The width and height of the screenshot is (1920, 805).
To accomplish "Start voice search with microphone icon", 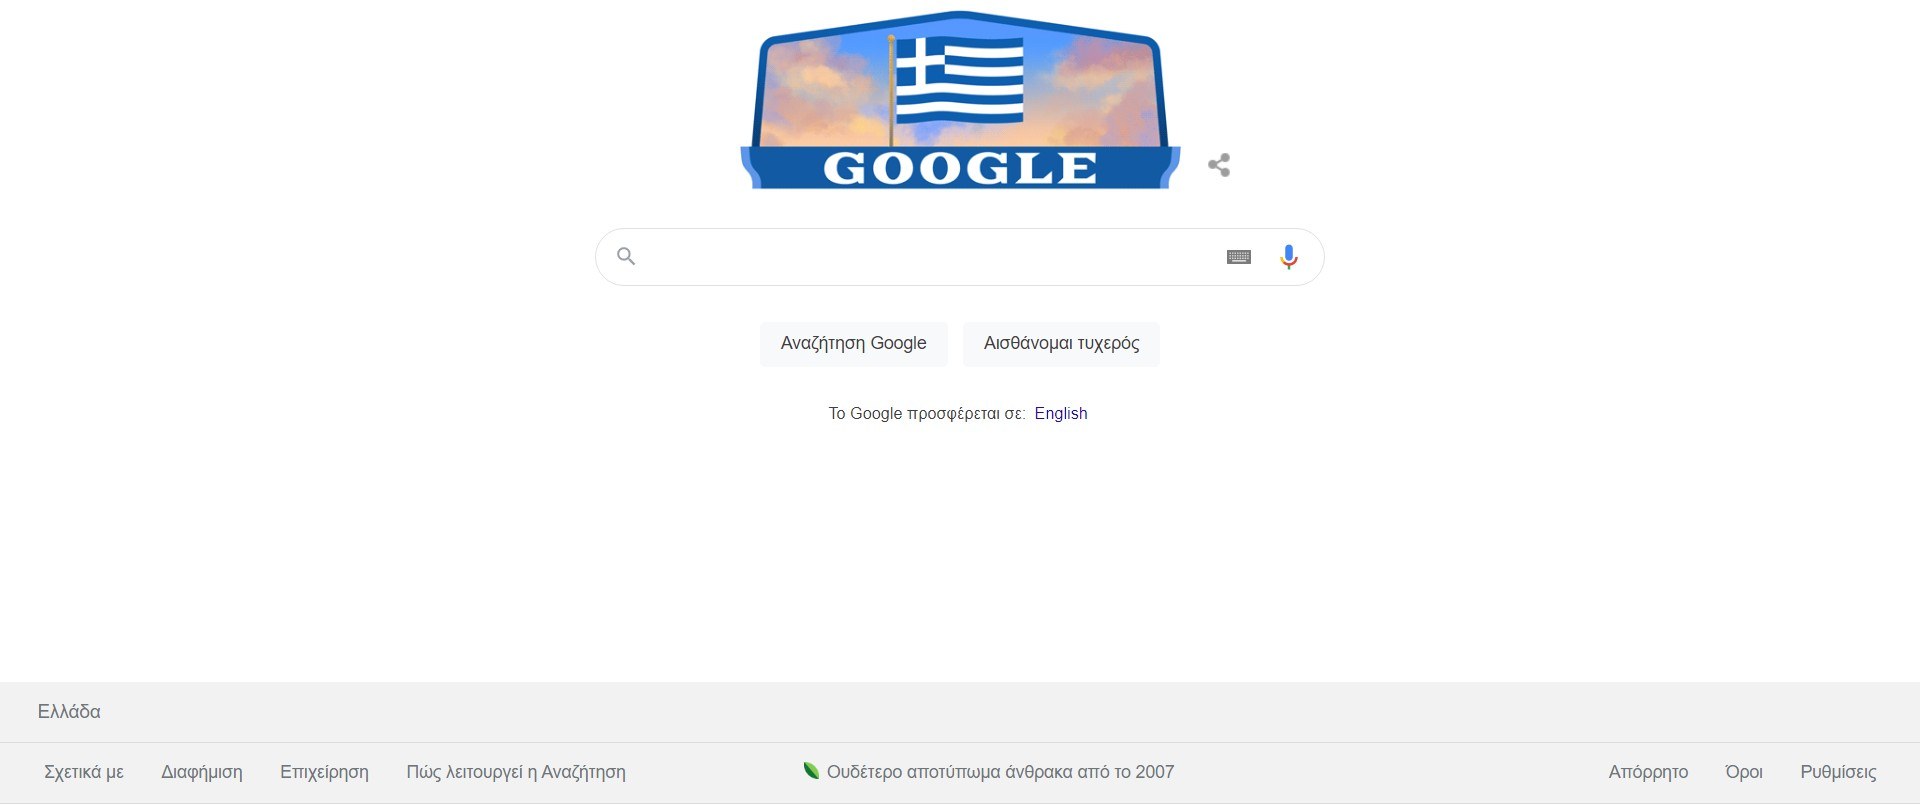I will click(1289, 257).
